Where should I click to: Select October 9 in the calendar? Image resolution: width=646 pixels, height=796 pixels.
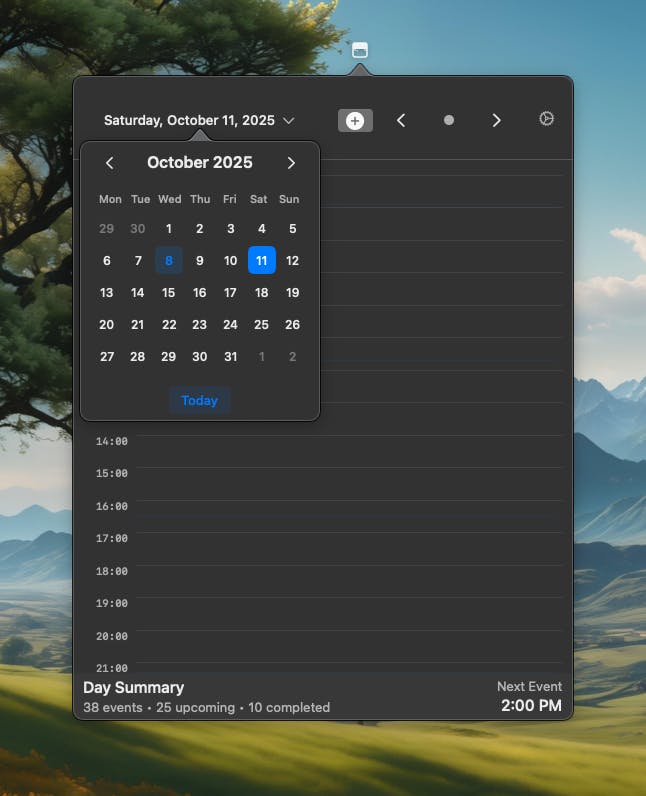click(x=199, y=260)
